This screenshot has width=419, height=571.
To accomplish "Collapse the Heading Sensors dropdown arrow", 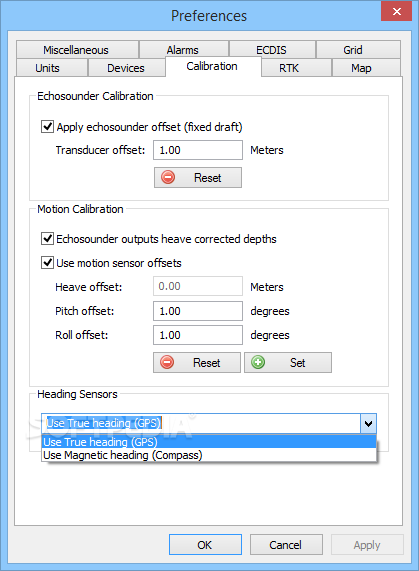I will pos(368,424).
